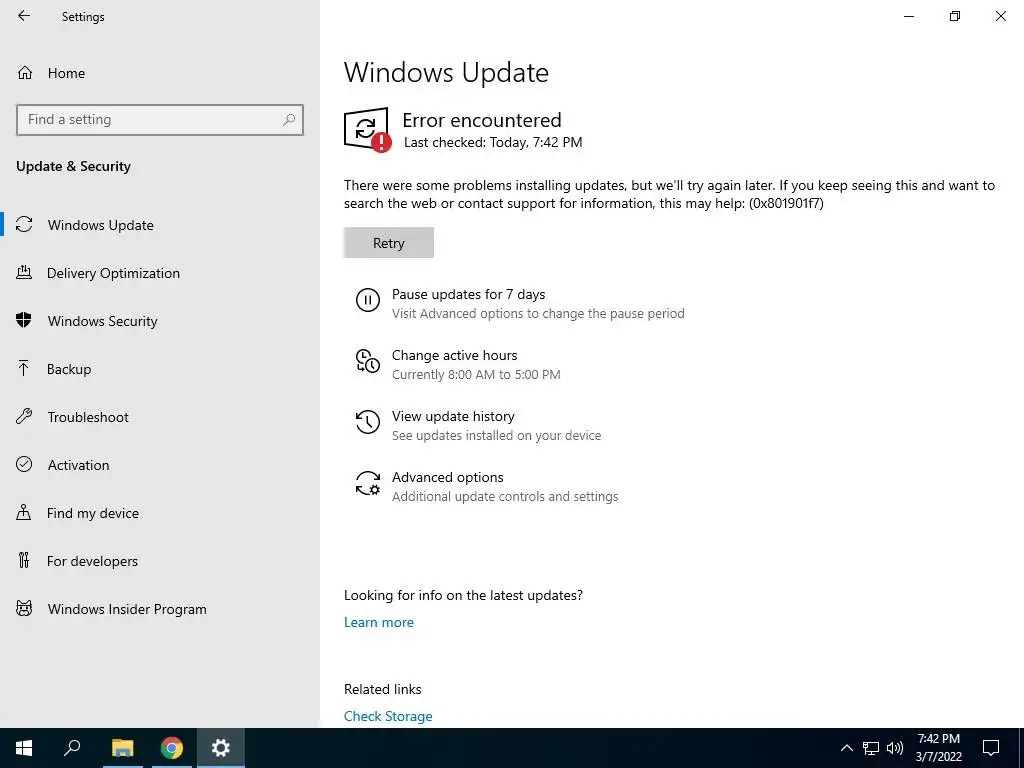This screenshot has height=768, width=1024.
Task: Open the Windows Start menu
Action: (24, 748)
